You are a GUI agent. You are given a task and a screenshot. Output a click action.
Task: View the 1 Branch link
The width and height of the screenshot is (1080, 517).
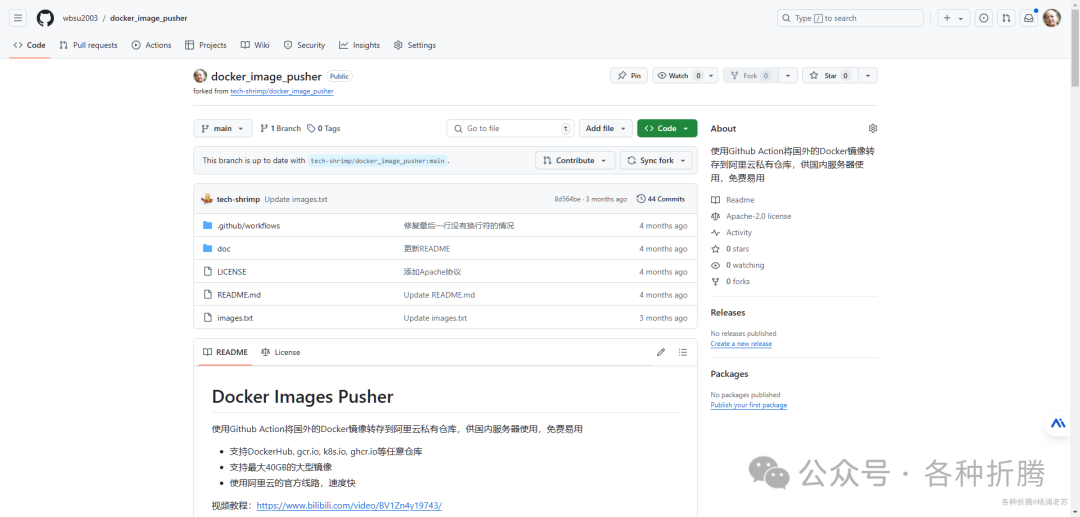[x=280, y=129]
